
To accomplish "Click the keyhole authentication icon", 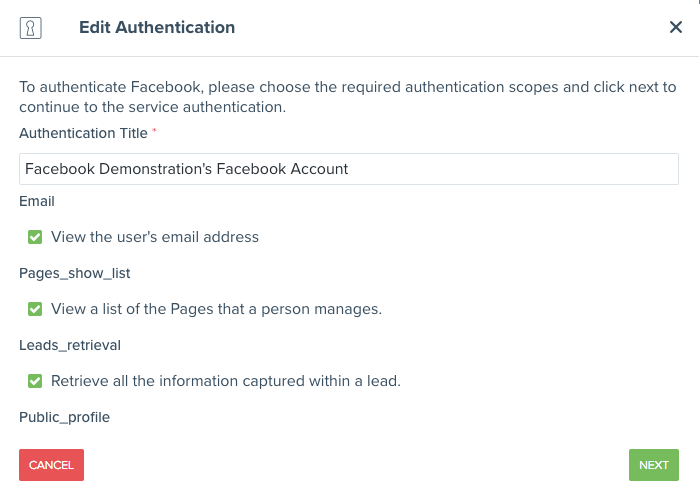I will (31, 28).
